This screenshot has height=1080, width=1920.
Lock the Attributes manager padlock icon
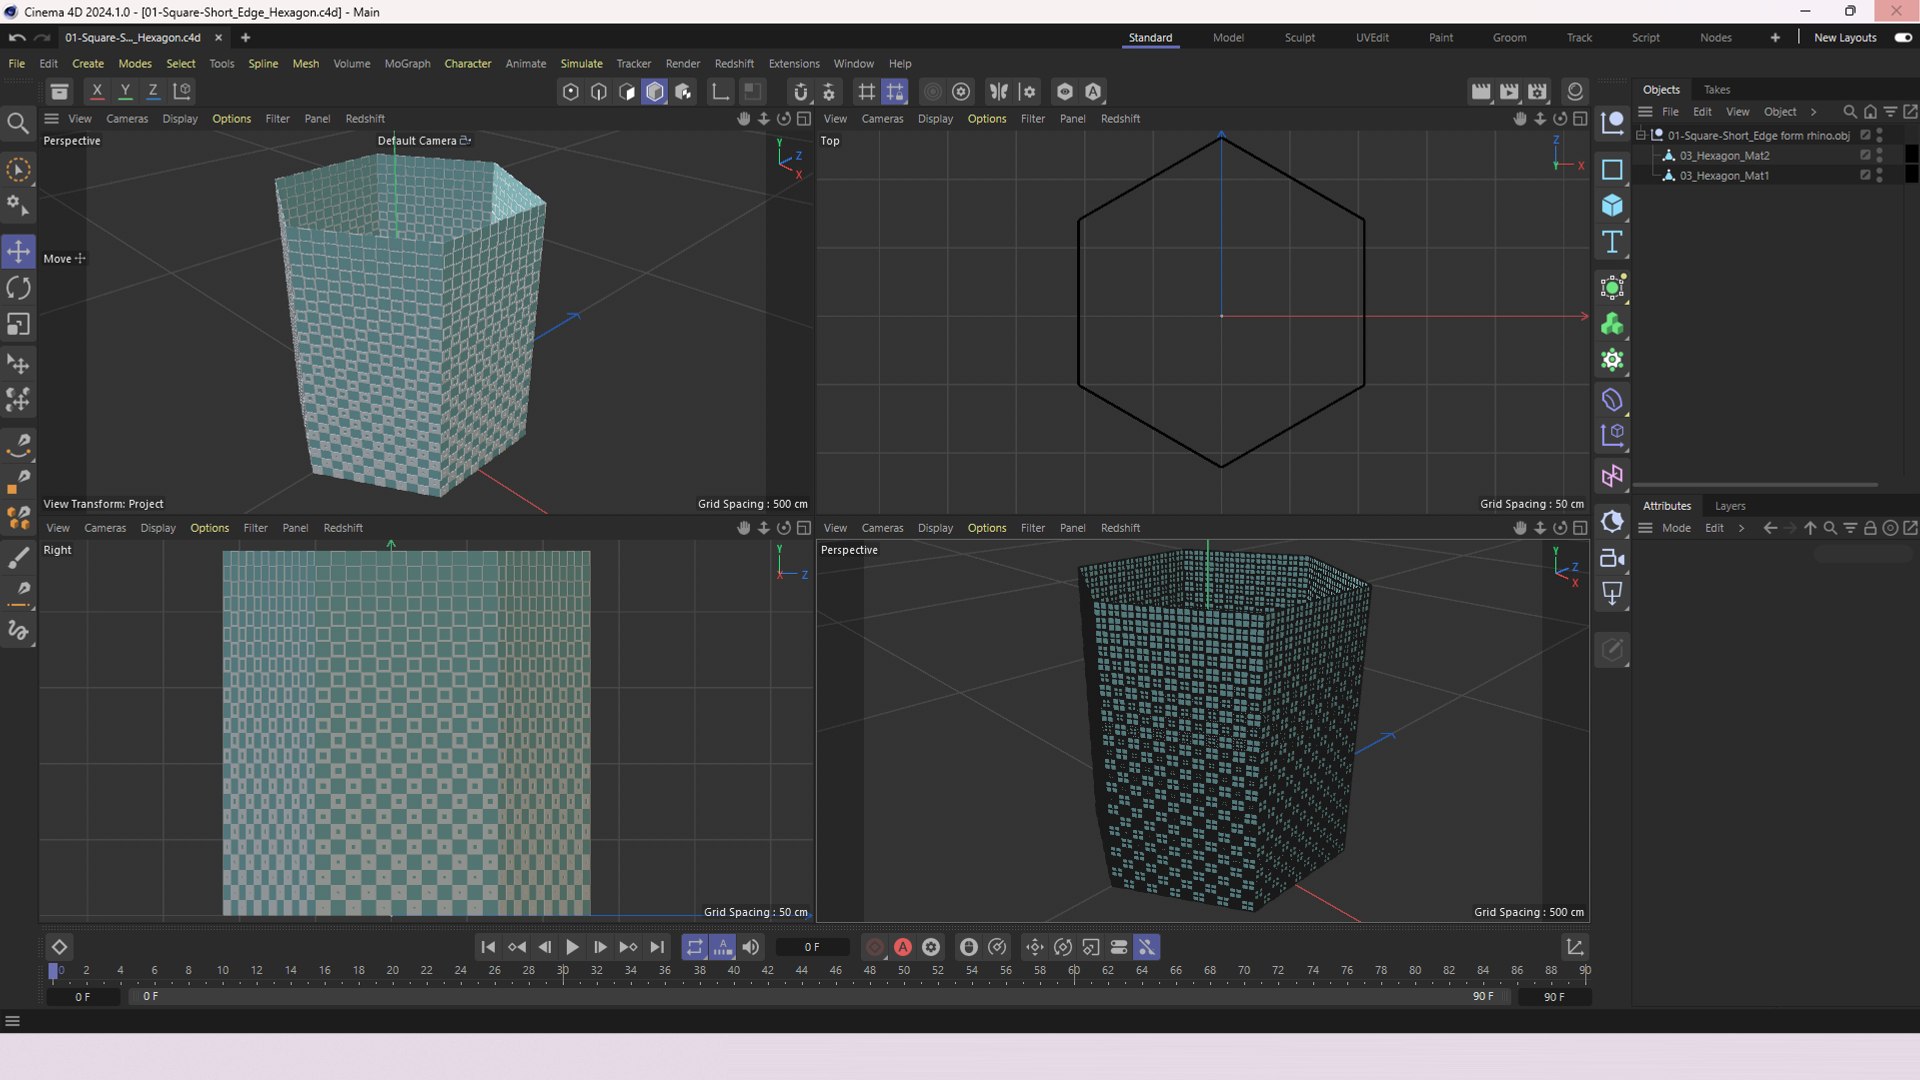click(1870, 528)
